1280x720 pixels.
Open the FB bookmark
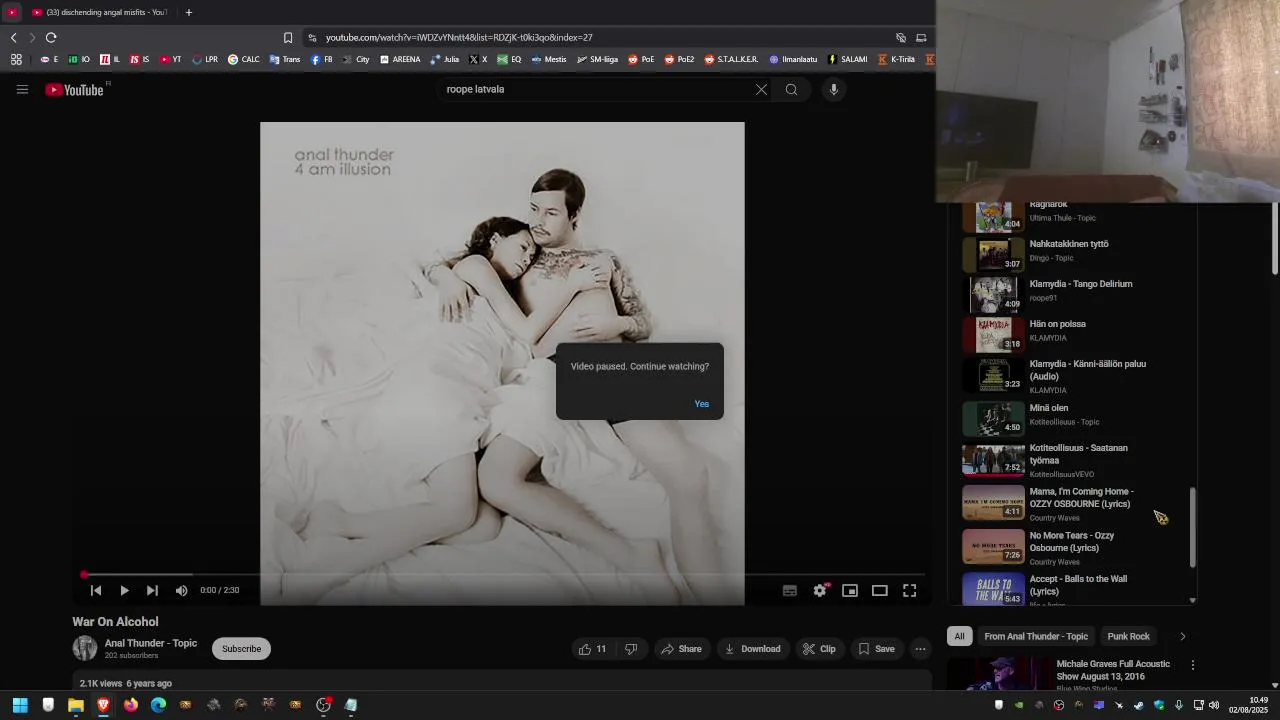(x=321, y=59)
